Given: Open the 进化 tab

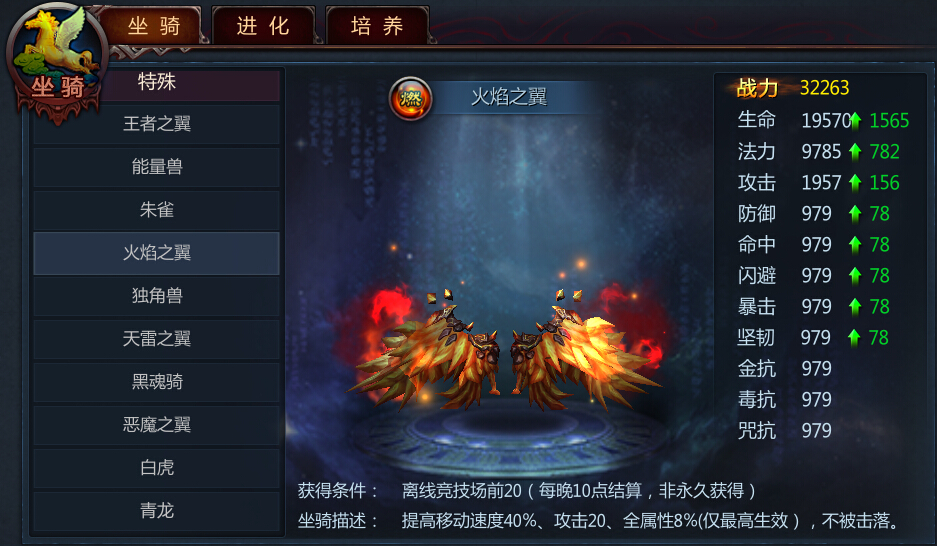Looking at the screenshot, I should click(x=263, y=26).
